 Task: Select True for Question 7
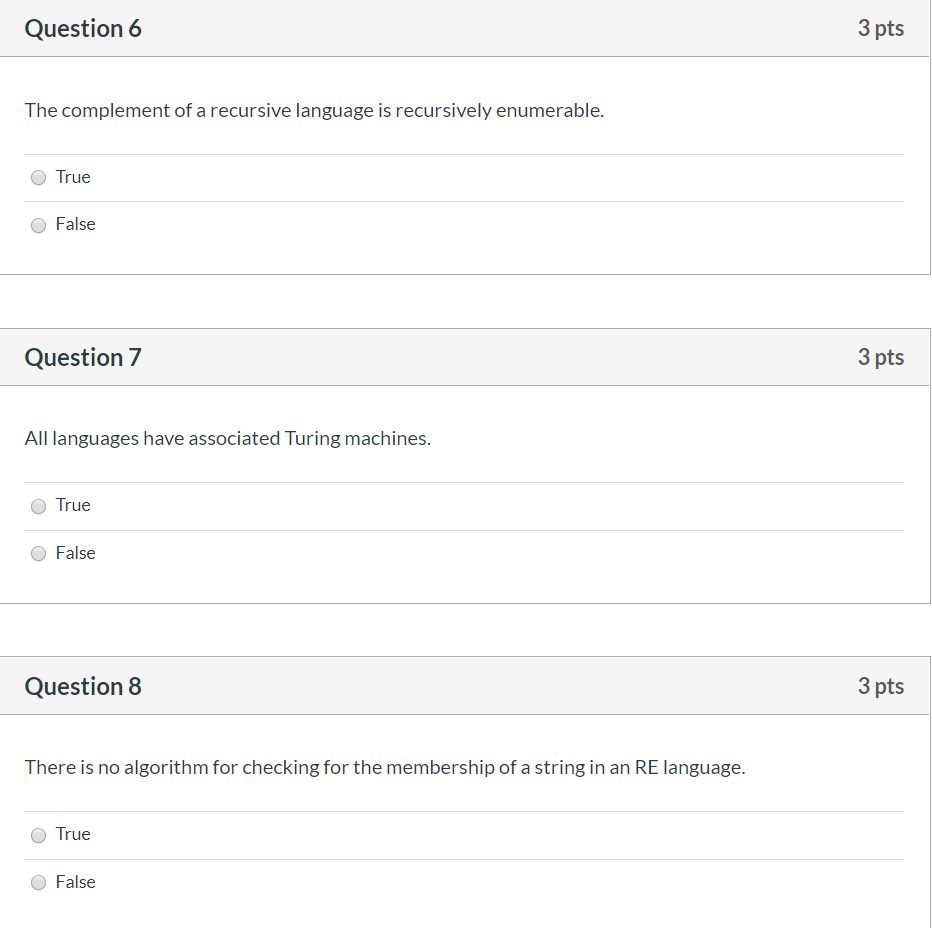[x=38, y=505]
